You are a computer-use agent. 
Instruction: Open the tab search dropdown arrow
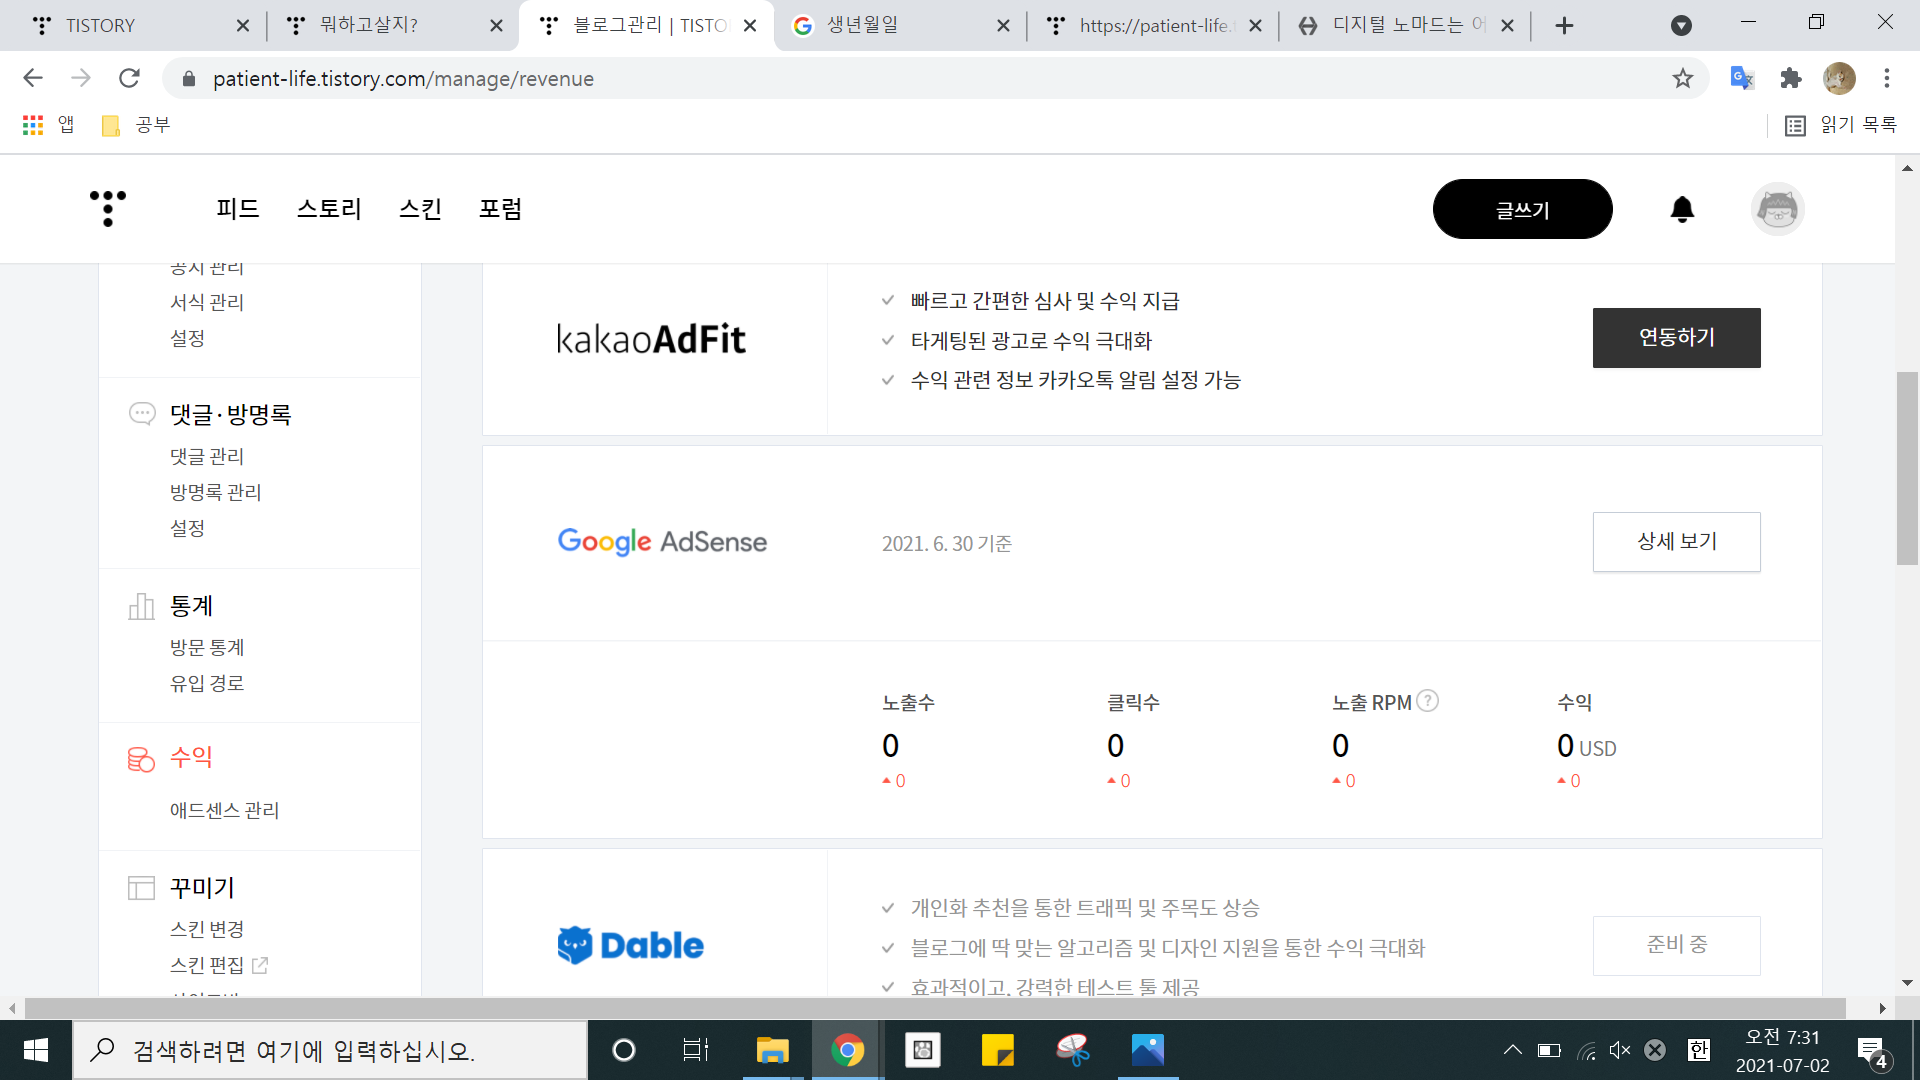[1682, 26]
